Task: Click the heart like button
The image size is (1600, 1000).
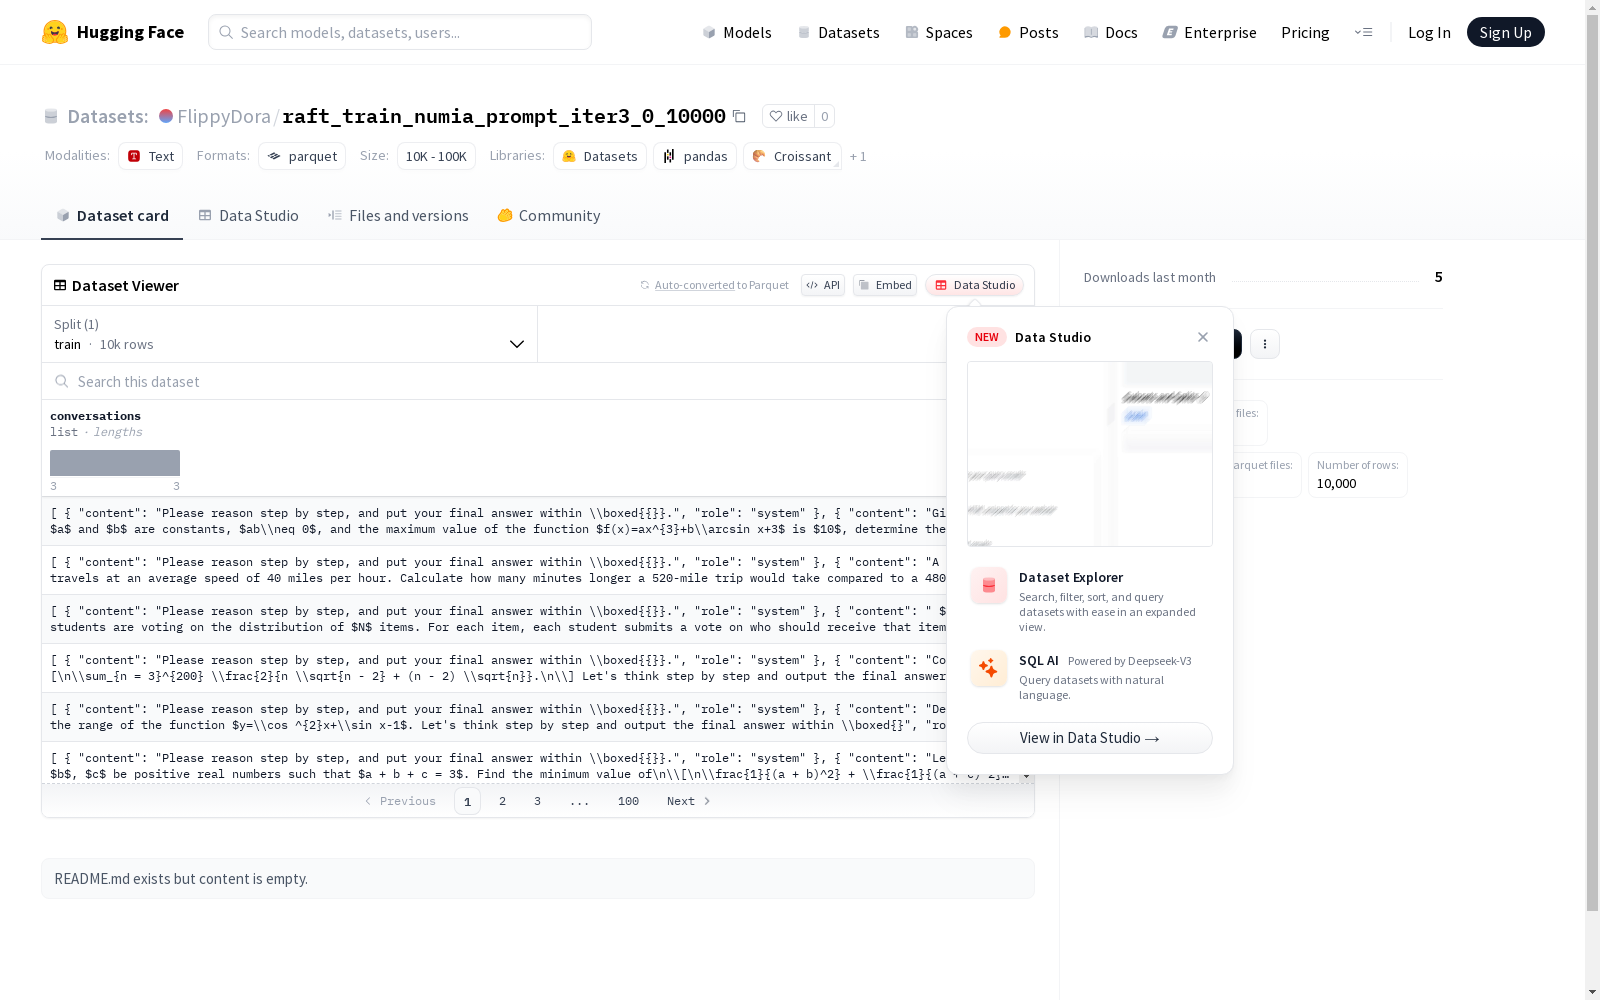Action: tap(788, 116)
